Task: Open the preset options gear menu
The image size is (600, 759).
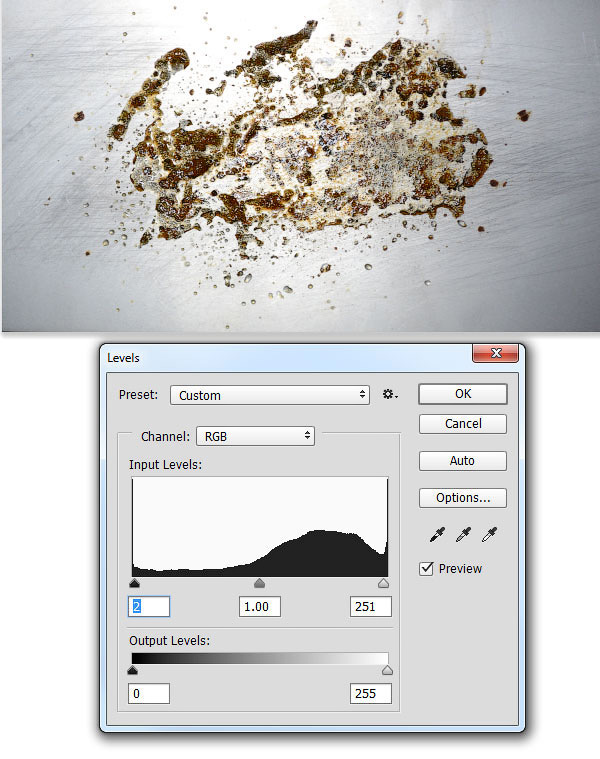Action: point(390,395)
